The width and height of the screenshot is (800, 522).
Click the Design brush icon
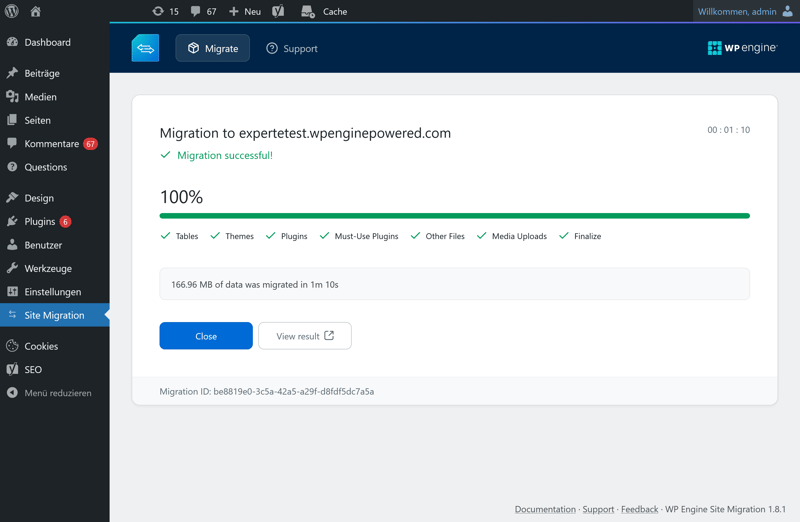coord(12,198)
